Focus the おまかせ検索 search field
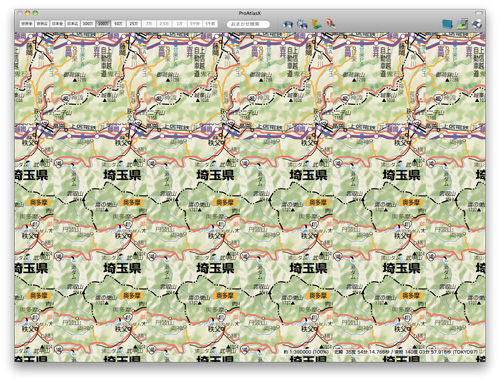500x382 pixels. [x=248, y=24]
